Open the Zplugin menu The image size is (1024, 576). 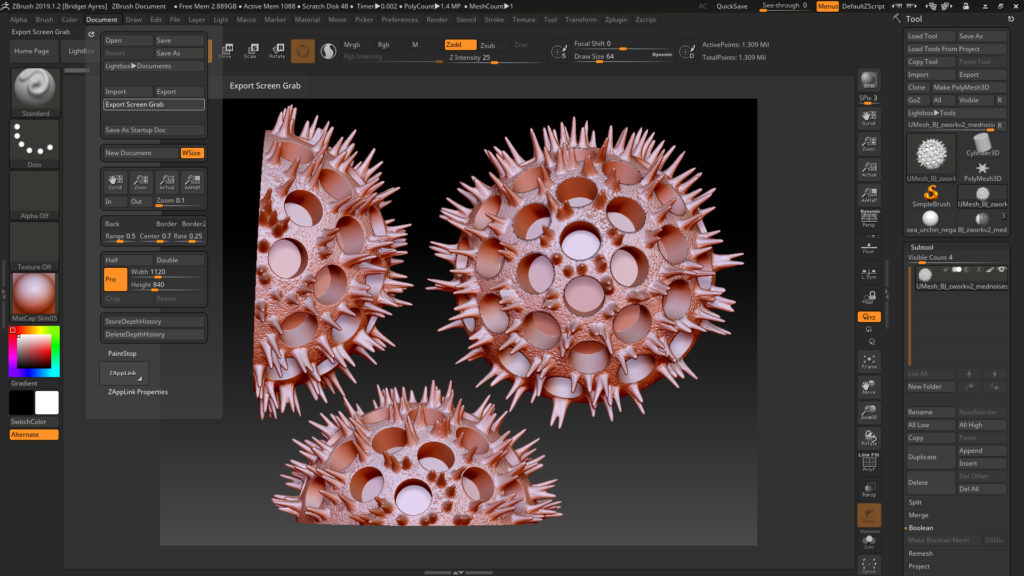(x=616, y=20)
